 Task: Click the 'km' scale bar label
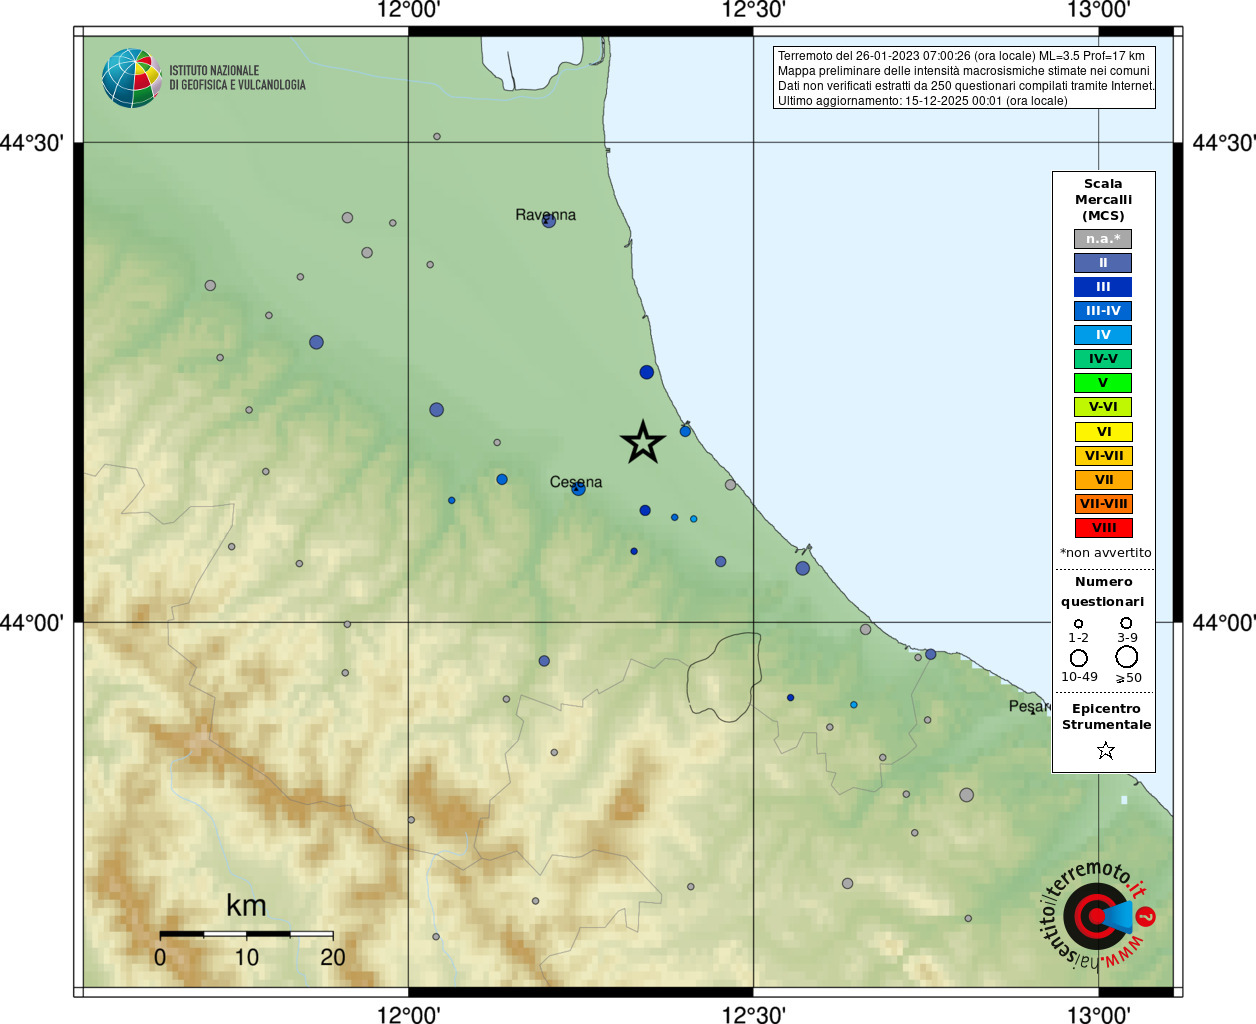click(x=246, y=906)
